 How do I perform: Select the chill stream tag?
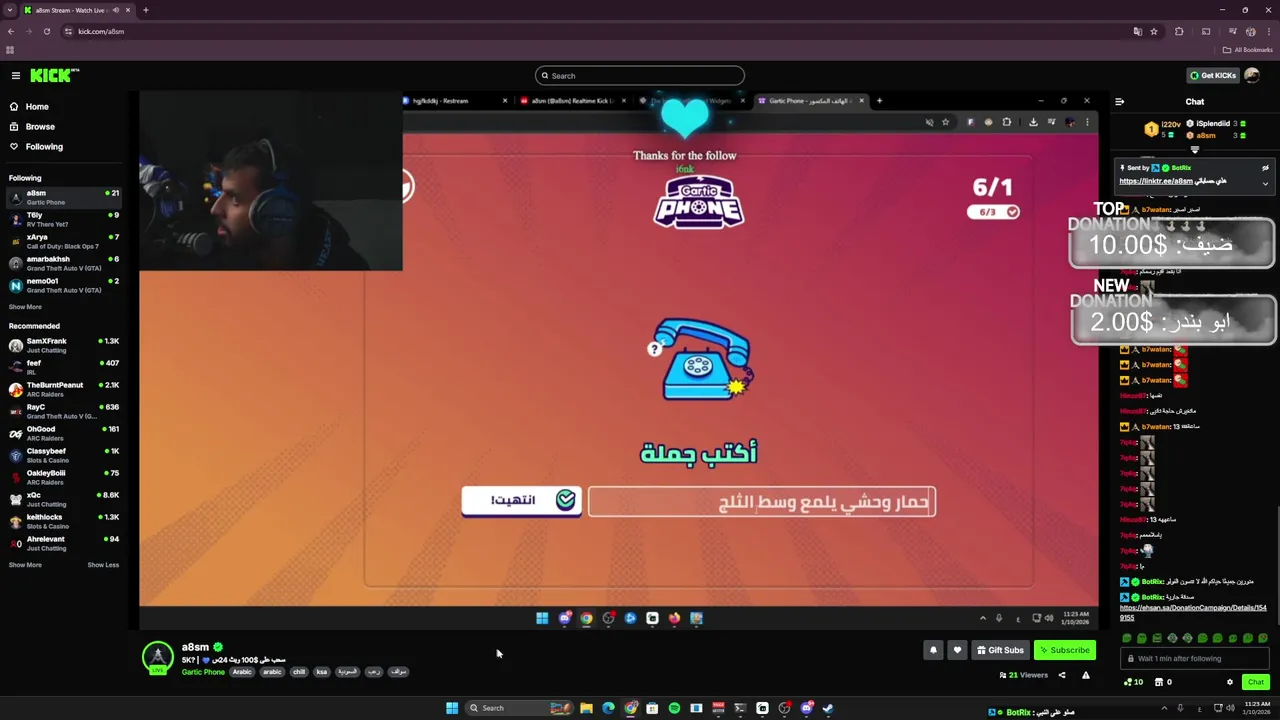point(299,672)
